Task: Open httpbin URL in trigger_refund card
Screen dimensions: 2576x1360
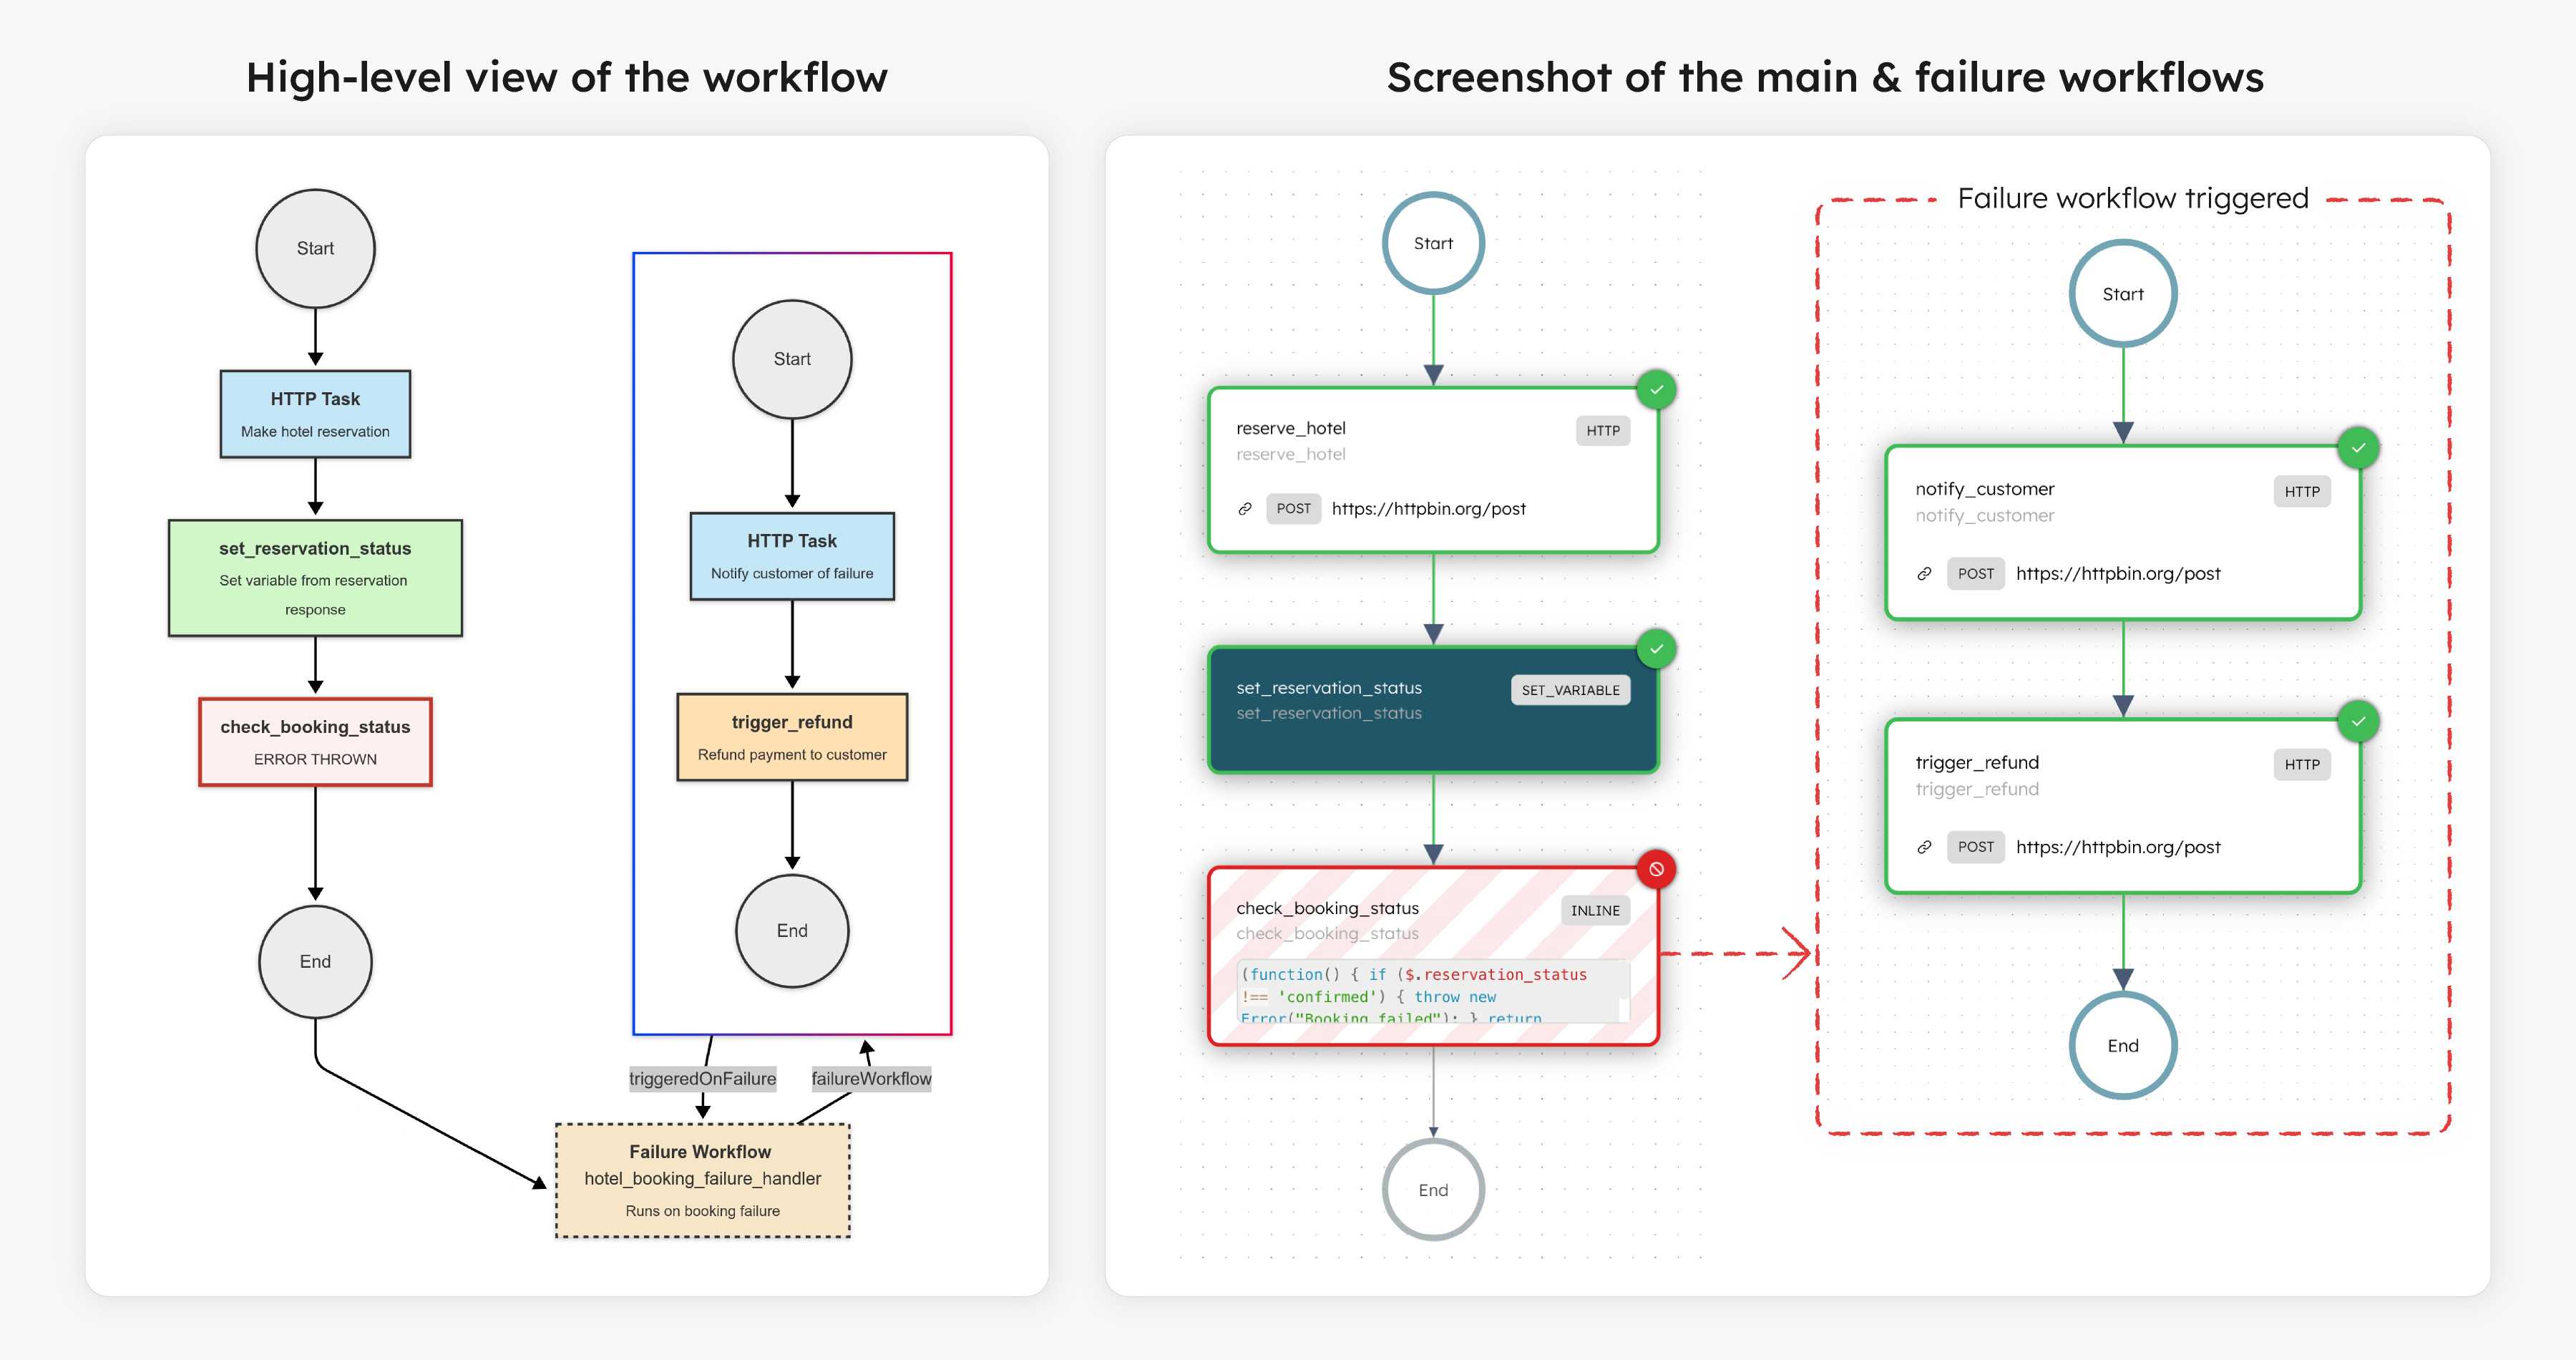Action: click(2117, 847)
